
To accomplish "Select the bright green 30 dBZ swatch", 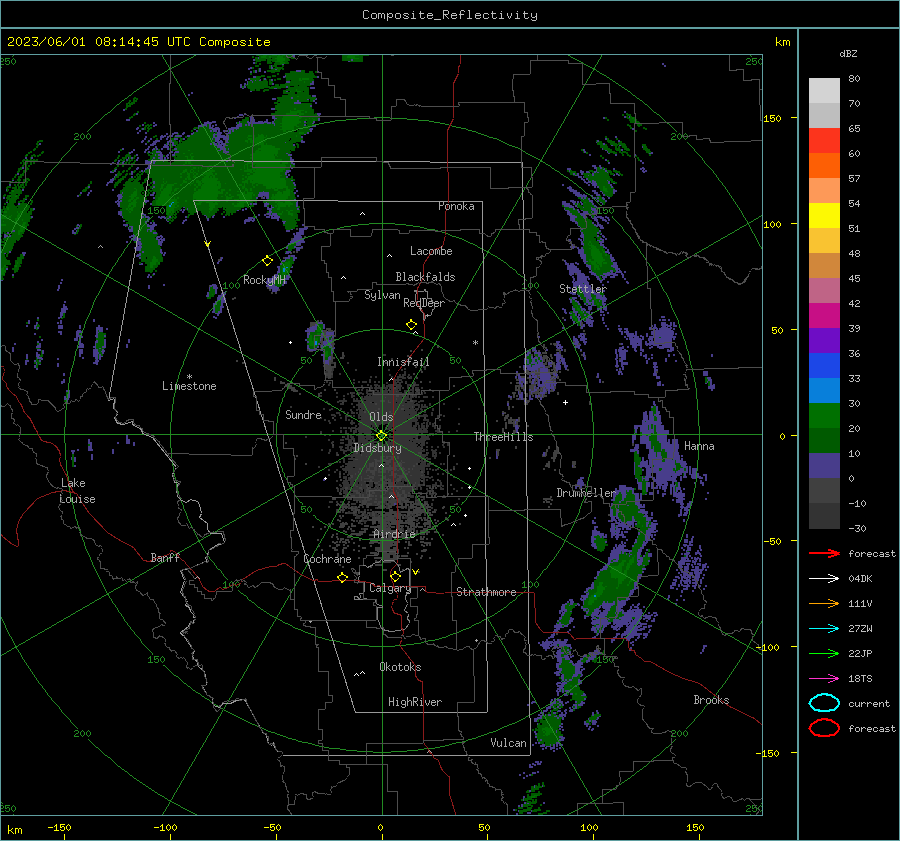I will pos(824,416).
